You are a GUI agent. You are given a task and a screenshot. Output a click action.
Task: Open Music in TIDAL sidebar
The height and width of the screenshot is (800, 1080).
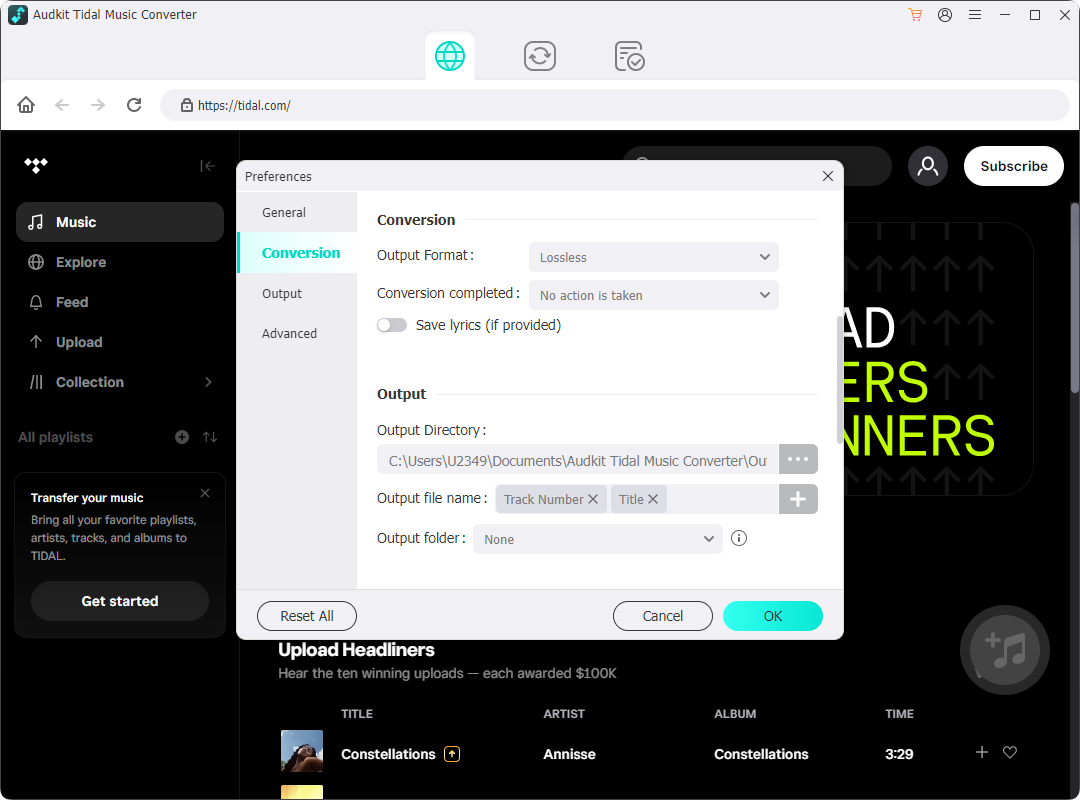click(x=120, y=222)
